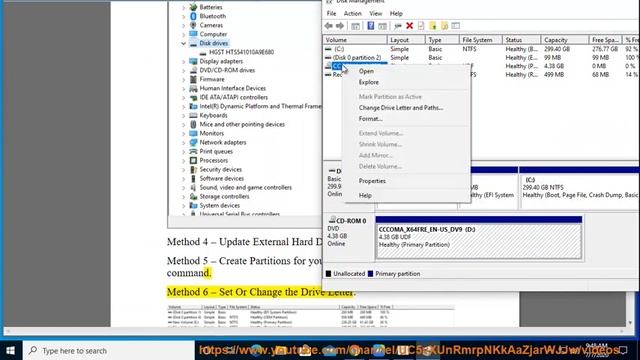The image size is (640, 360).
Task: Click the CD-ROM 0 disc icon
Action: coord(332,220)
